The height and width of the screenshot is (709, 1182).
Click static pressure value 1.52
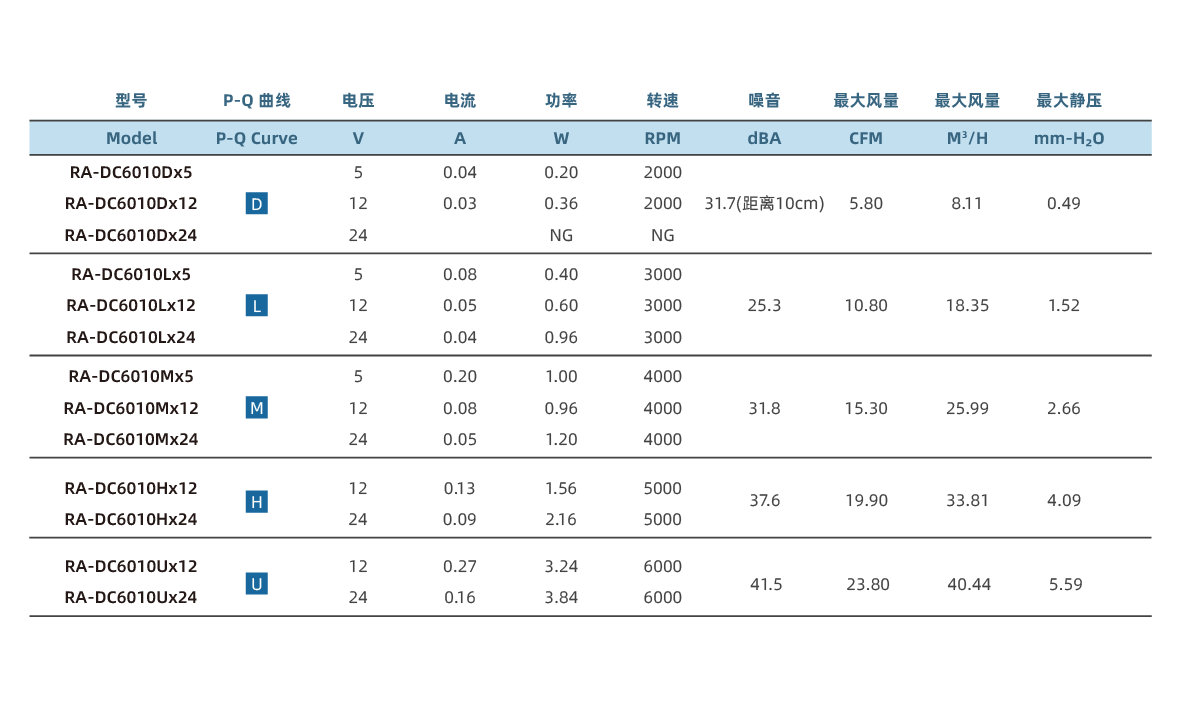coord(1064,306)
